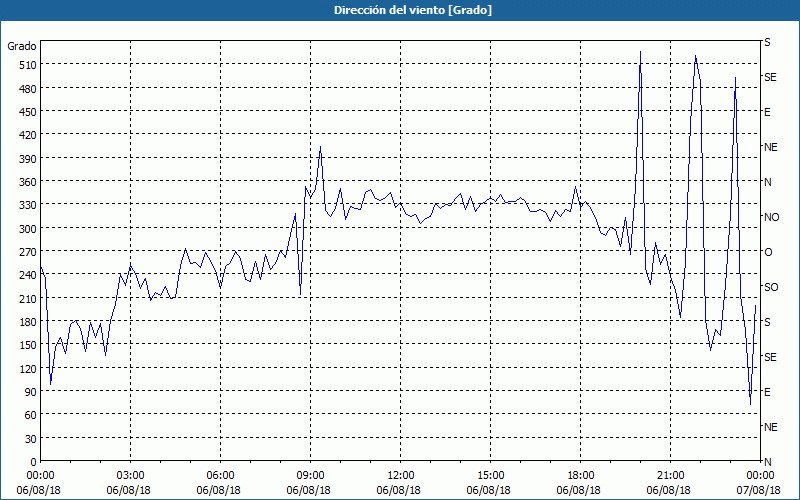Click the 12:00 time axis label

(x=401, y=476)
